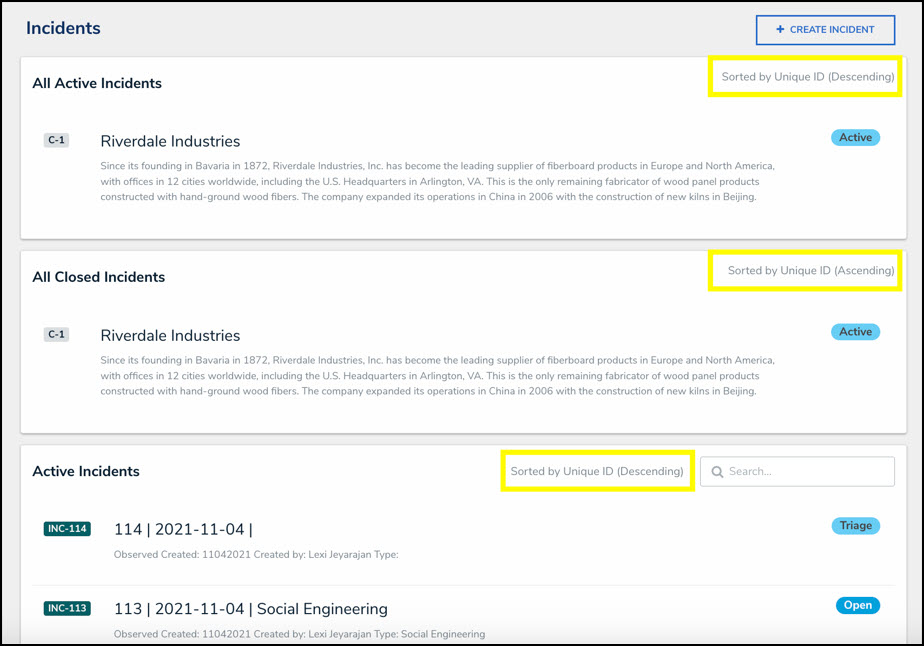
Task: Open incident 113 Social Engineering
Action: point(250,609)
